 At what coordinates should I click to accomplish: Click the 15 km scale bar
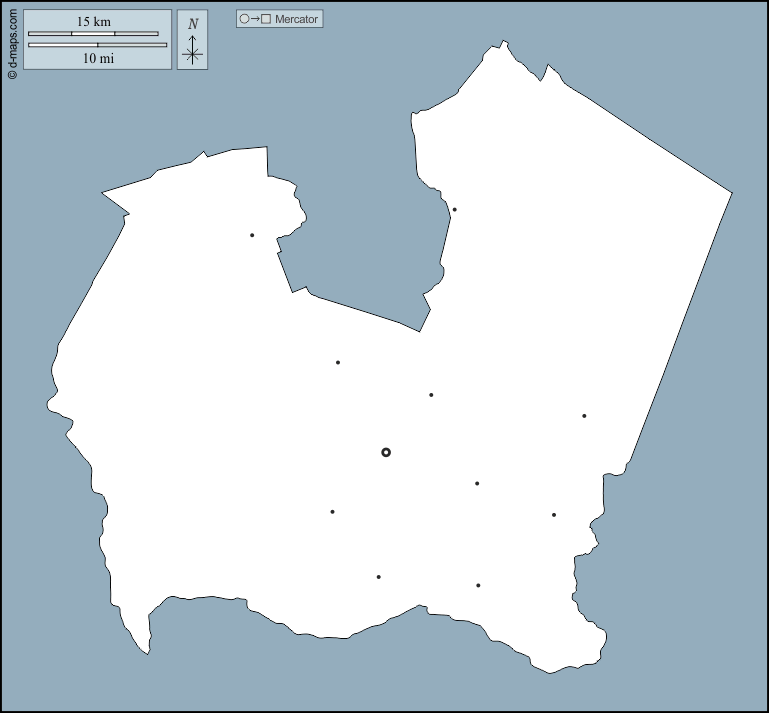point(93,34)
